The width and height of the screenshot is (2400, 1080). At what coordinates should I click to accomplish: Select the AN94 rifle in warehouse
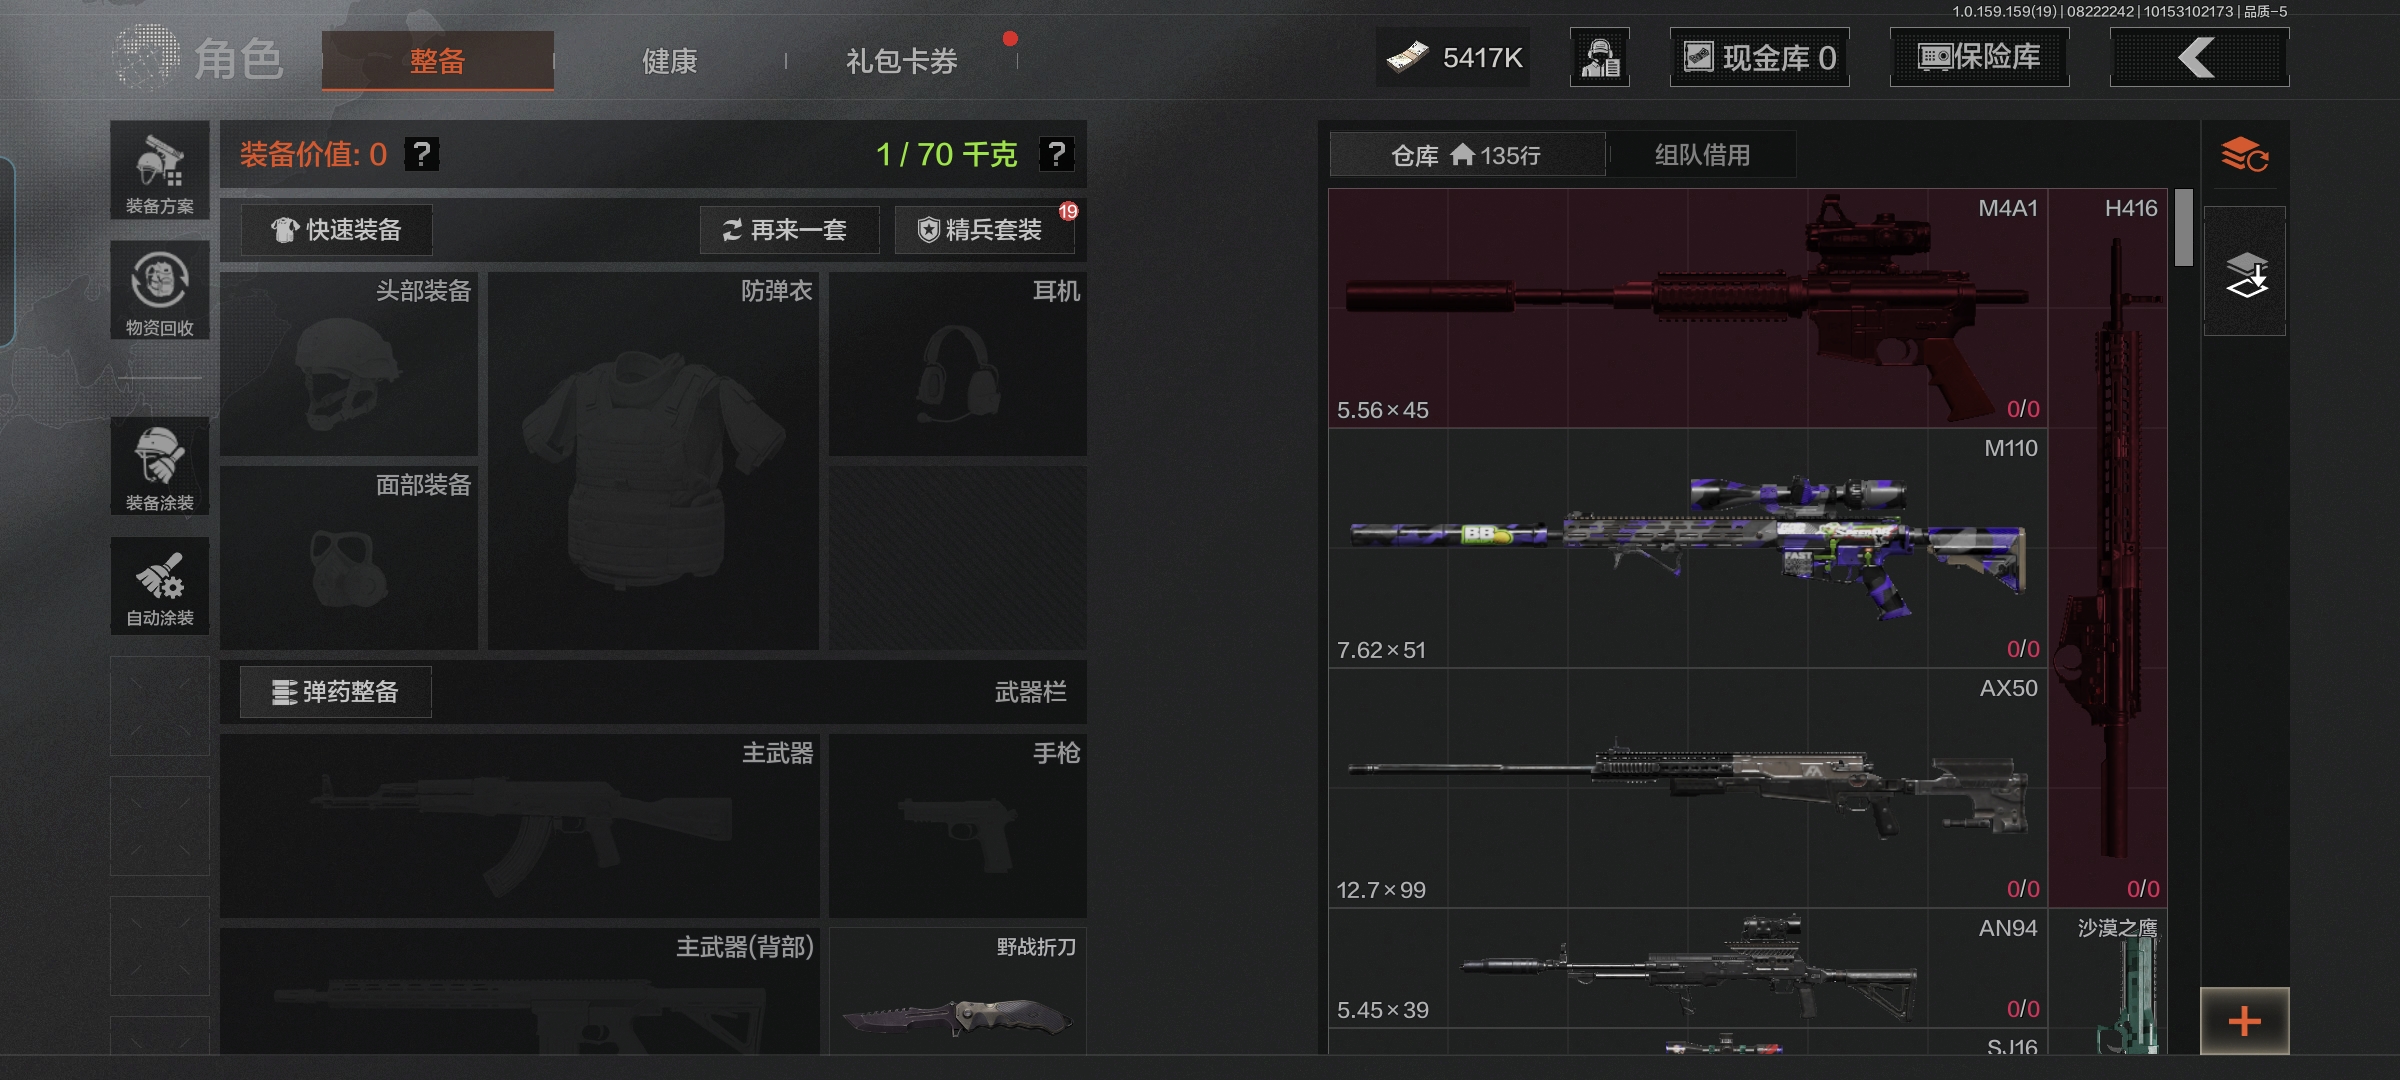[x=1688, y=968]
